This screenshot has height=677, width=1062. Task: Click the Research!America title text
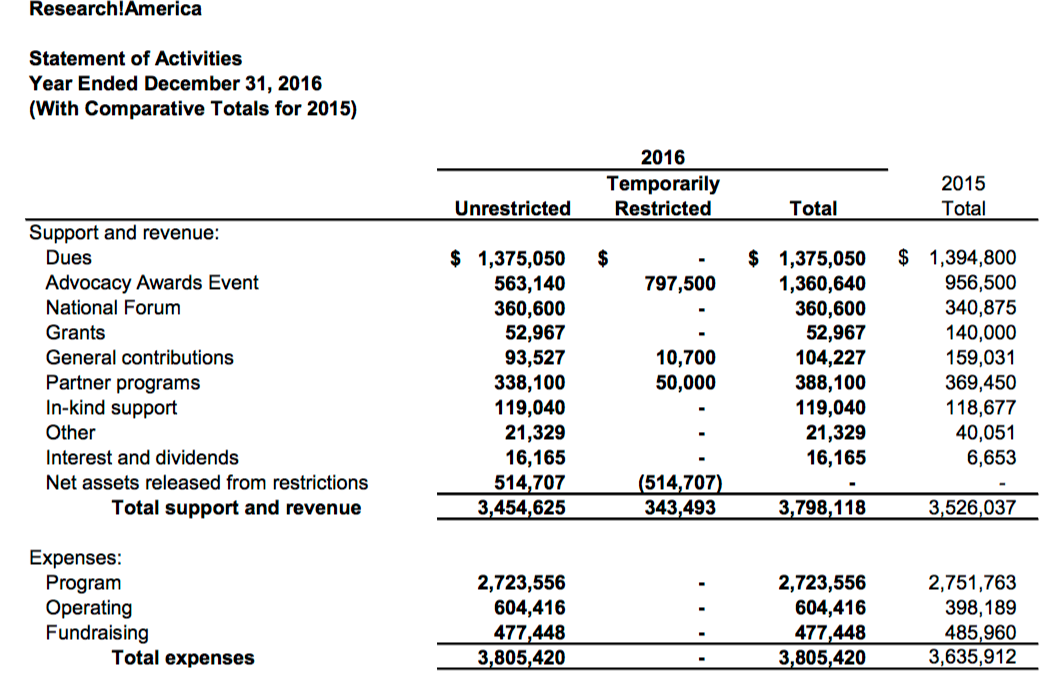115,9
